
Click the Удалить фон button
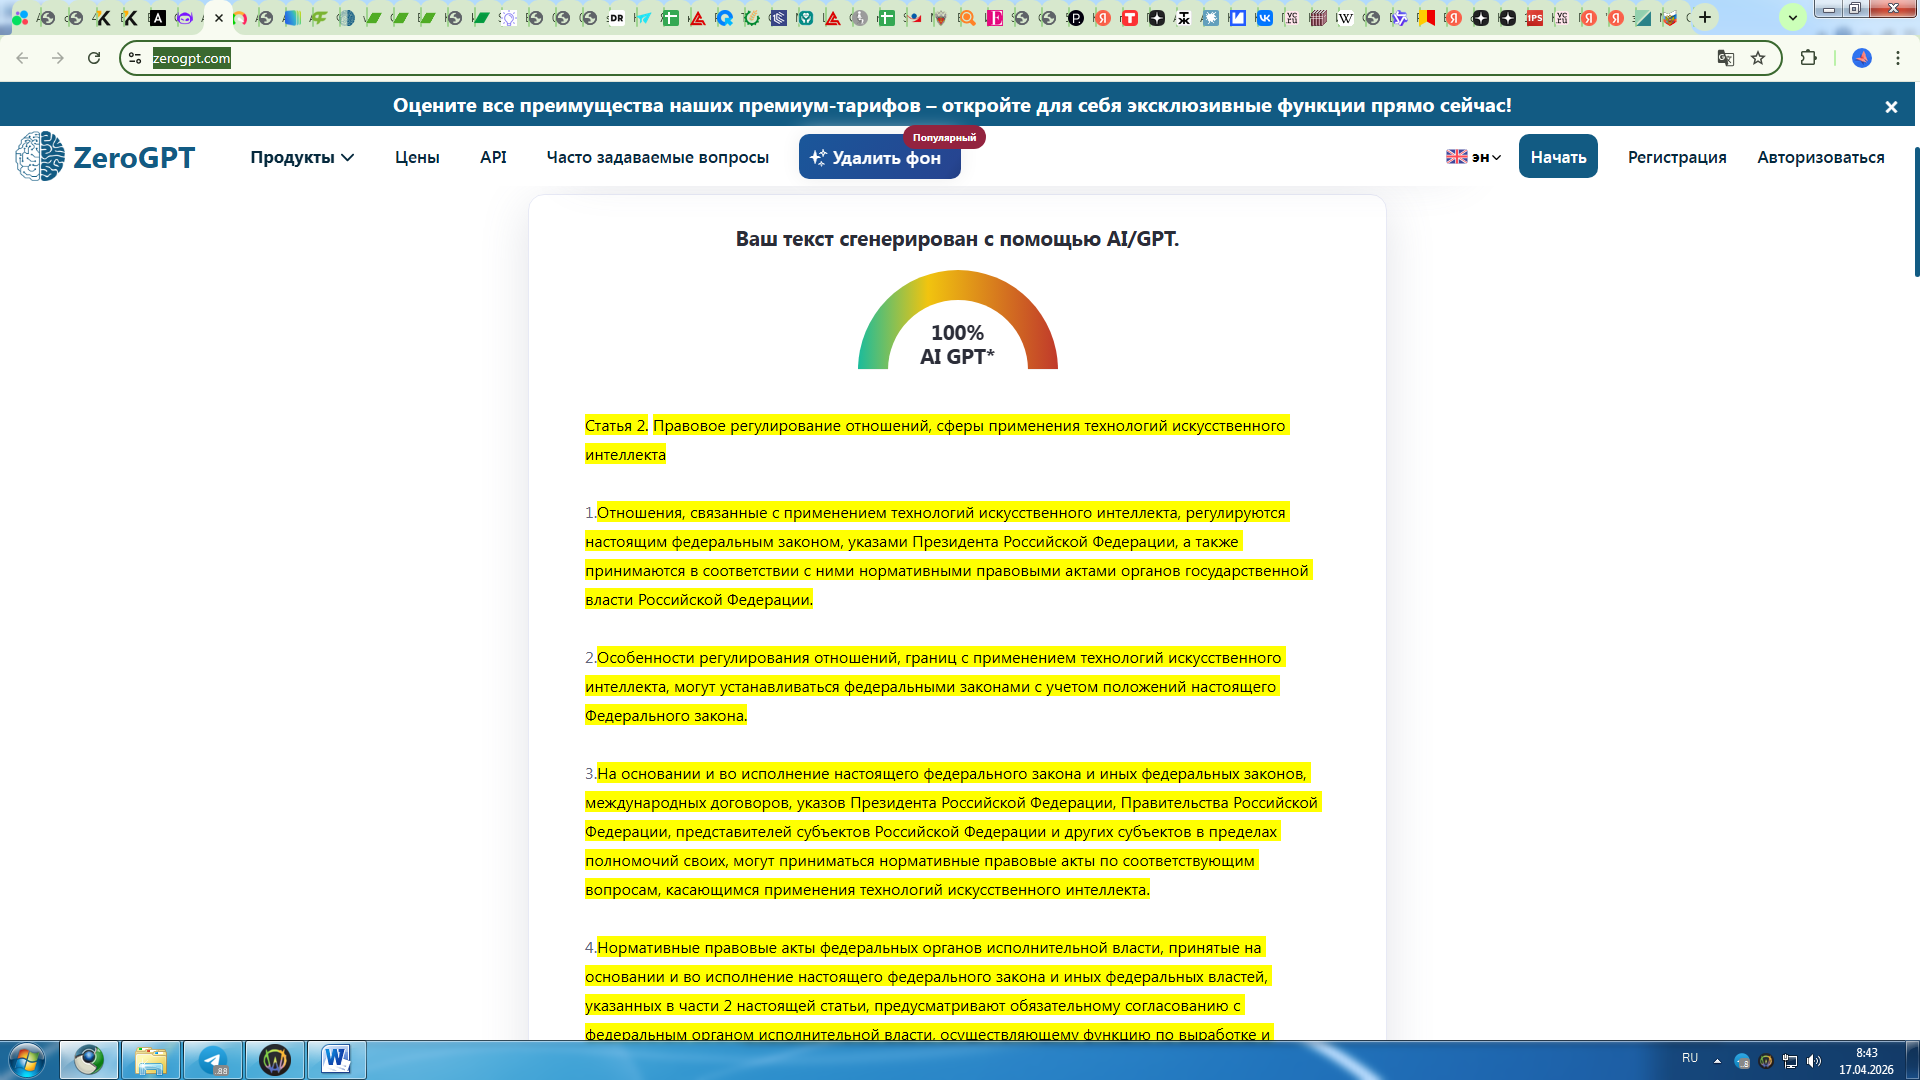880,157
